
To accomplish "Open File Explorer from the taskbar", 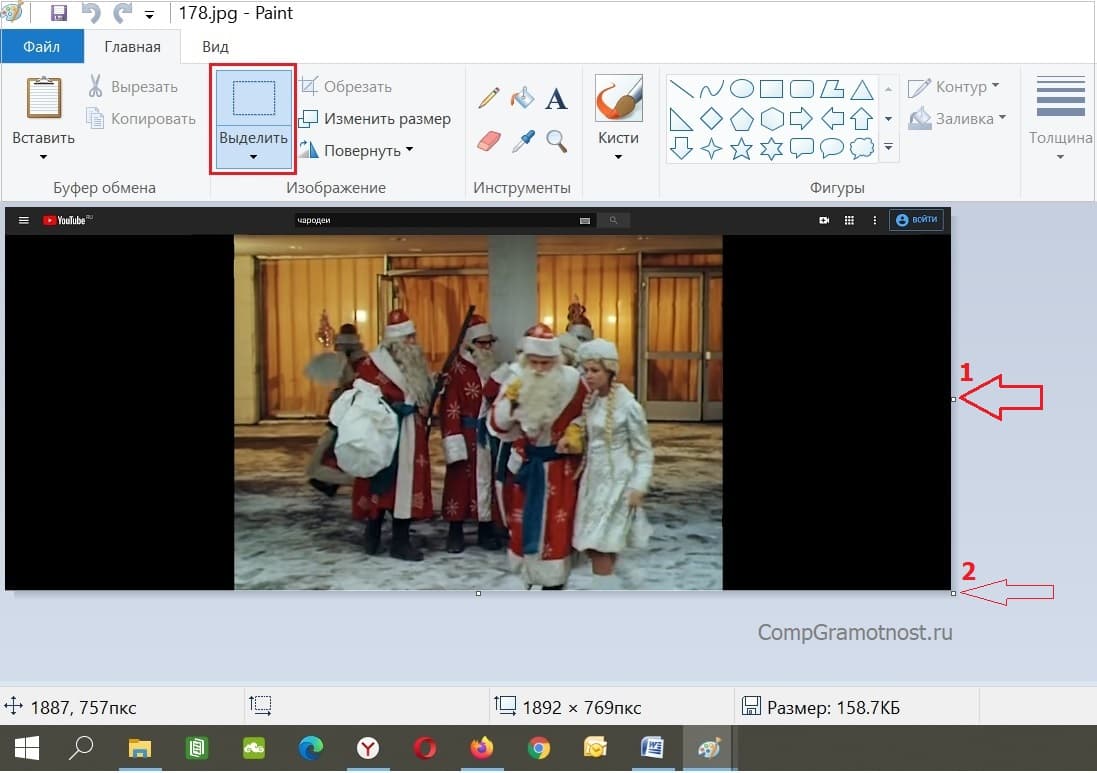I will (140, 749).
